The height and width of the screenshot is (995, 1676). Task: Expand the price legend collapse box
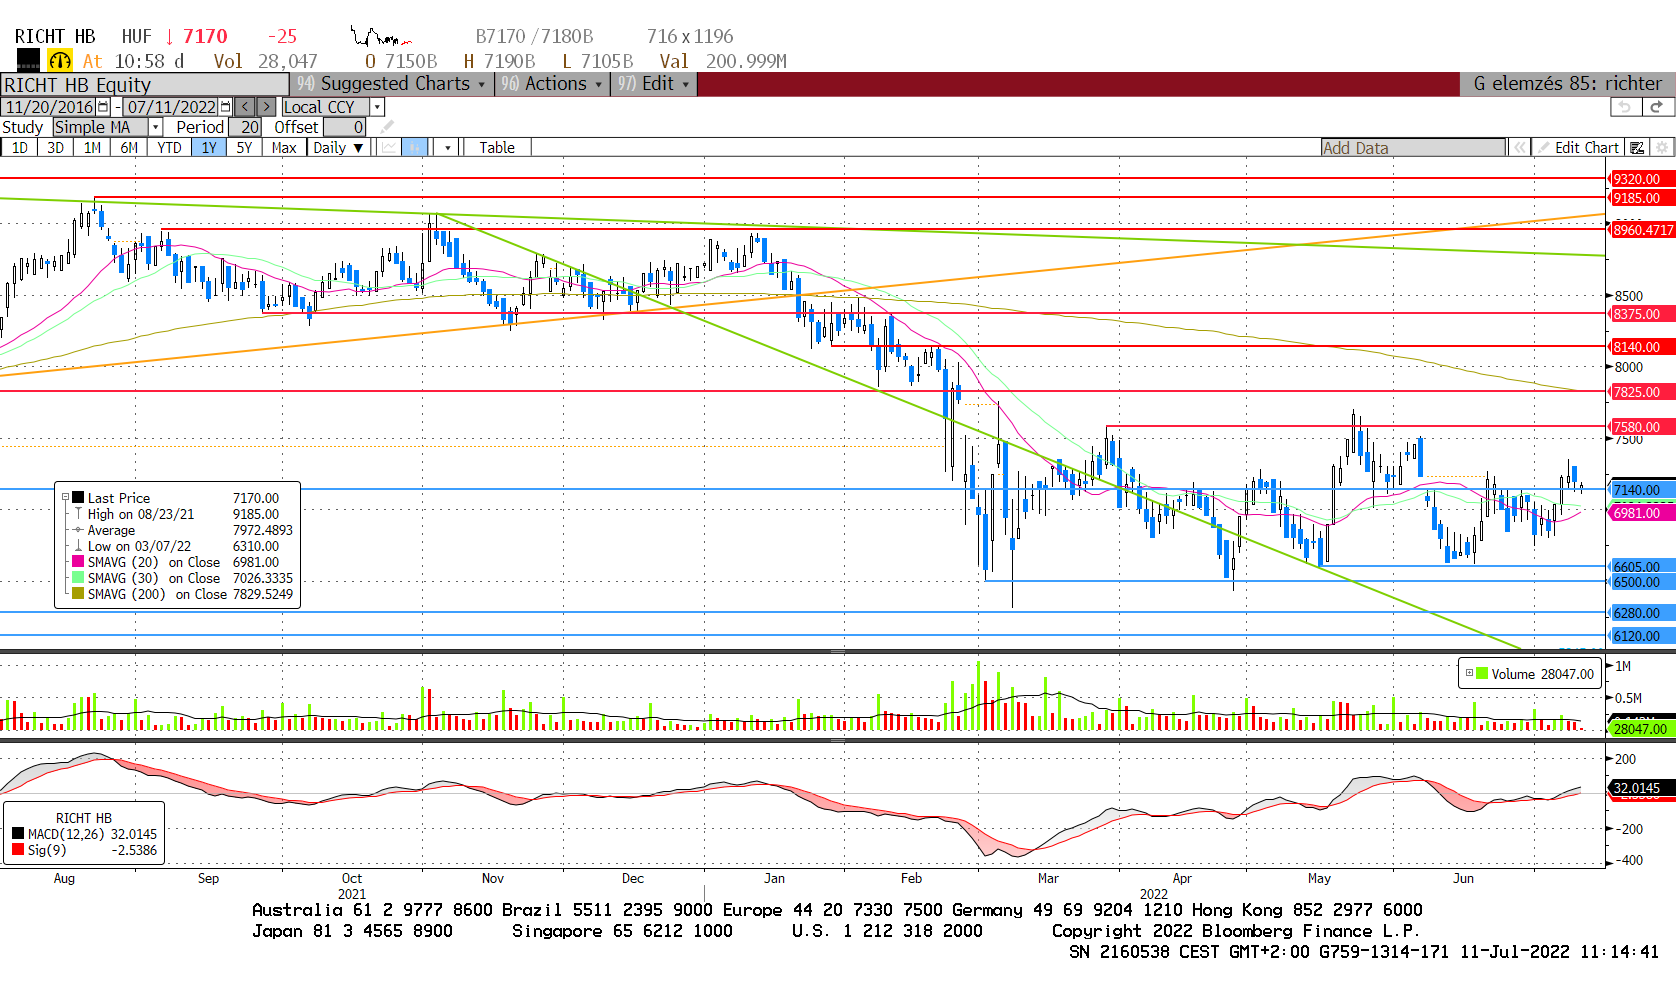66,498
